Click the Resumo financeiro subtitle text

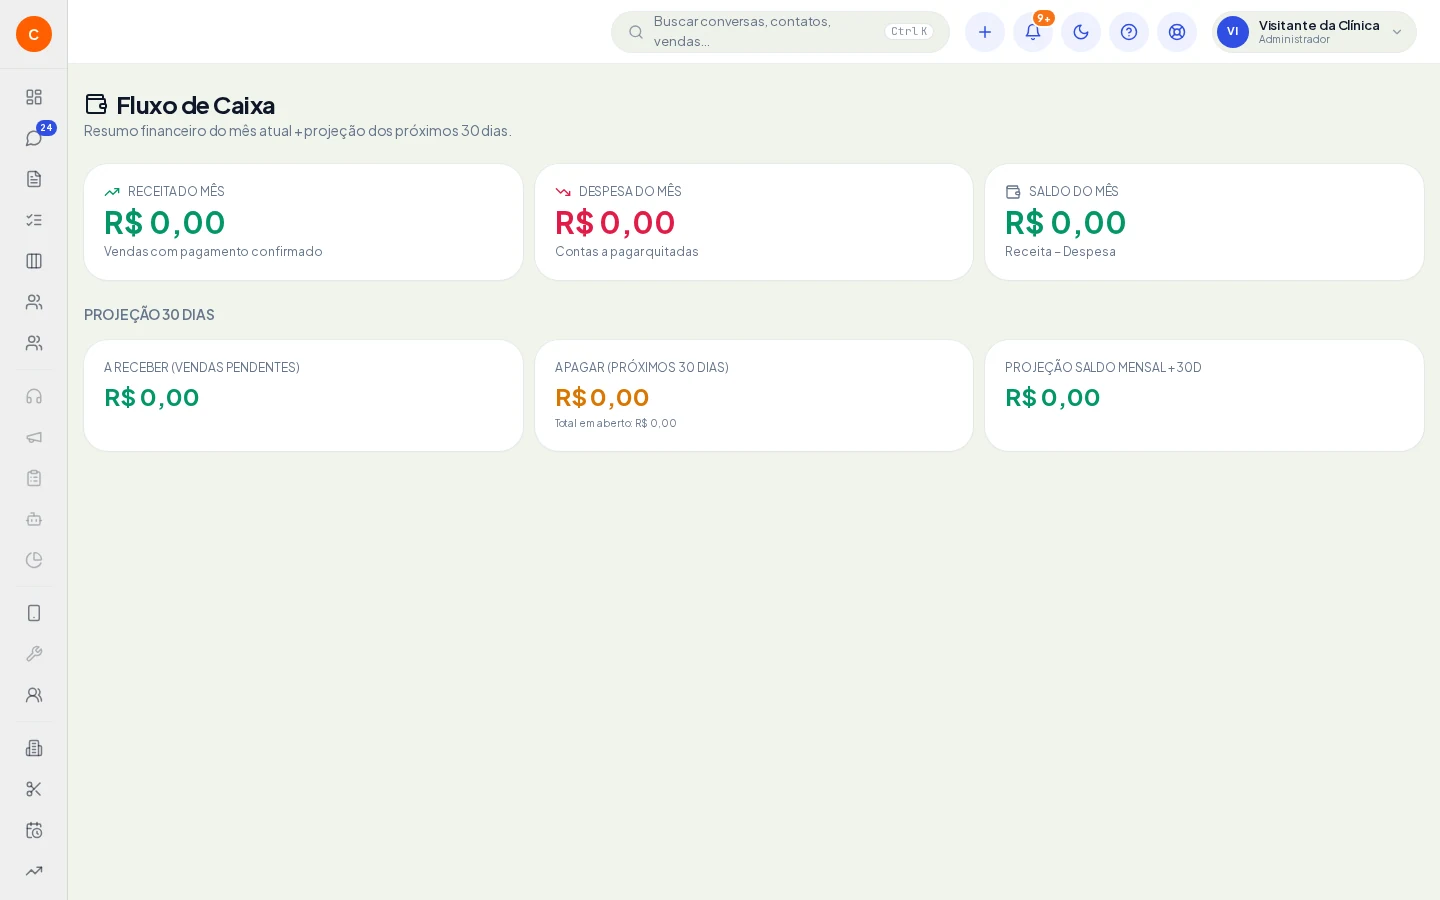click(298, 131)
